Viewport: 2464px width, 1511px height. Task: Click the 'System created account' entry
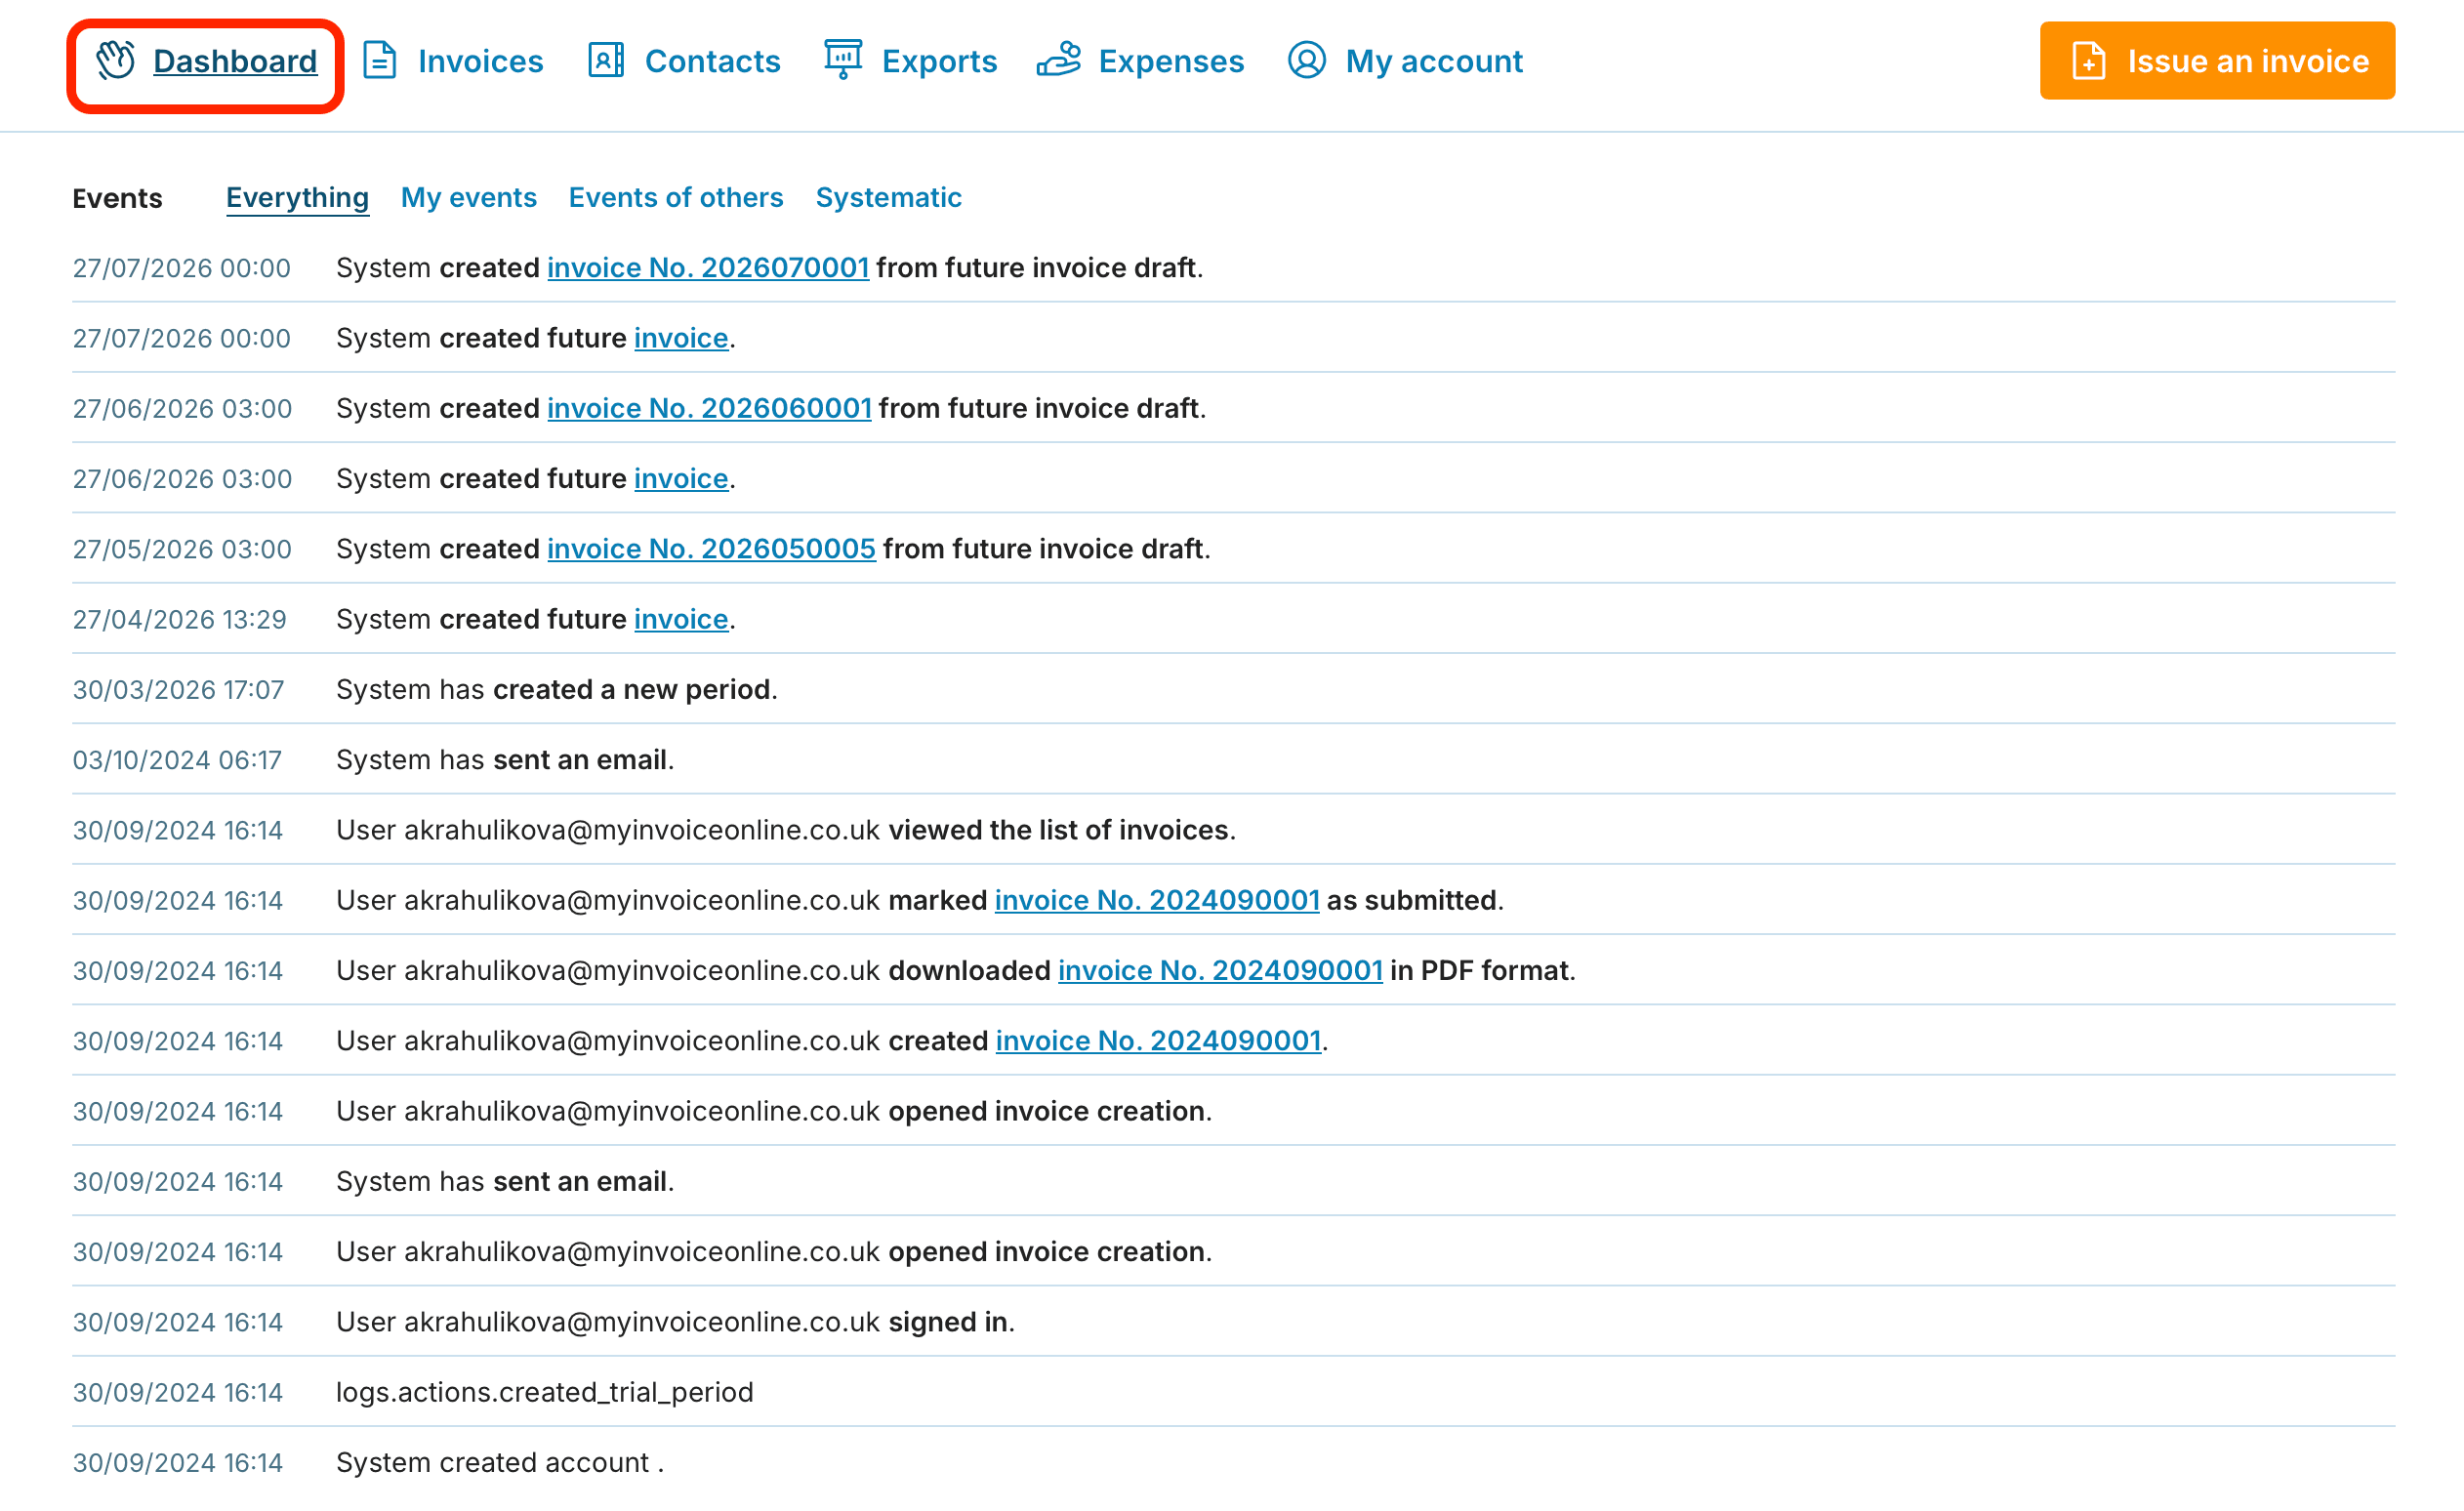500,1462
